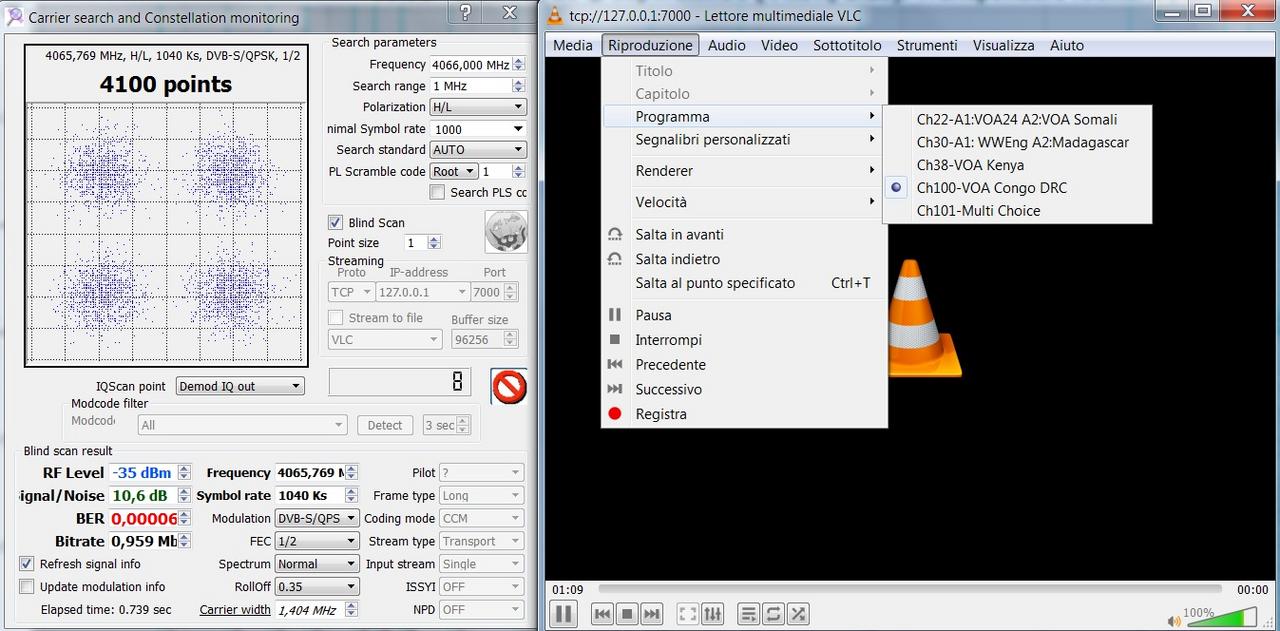The width and height of the screenshot is (1280, 631).
Task: Click the VLC cone icon in title bar
Action: coord(555,15)
